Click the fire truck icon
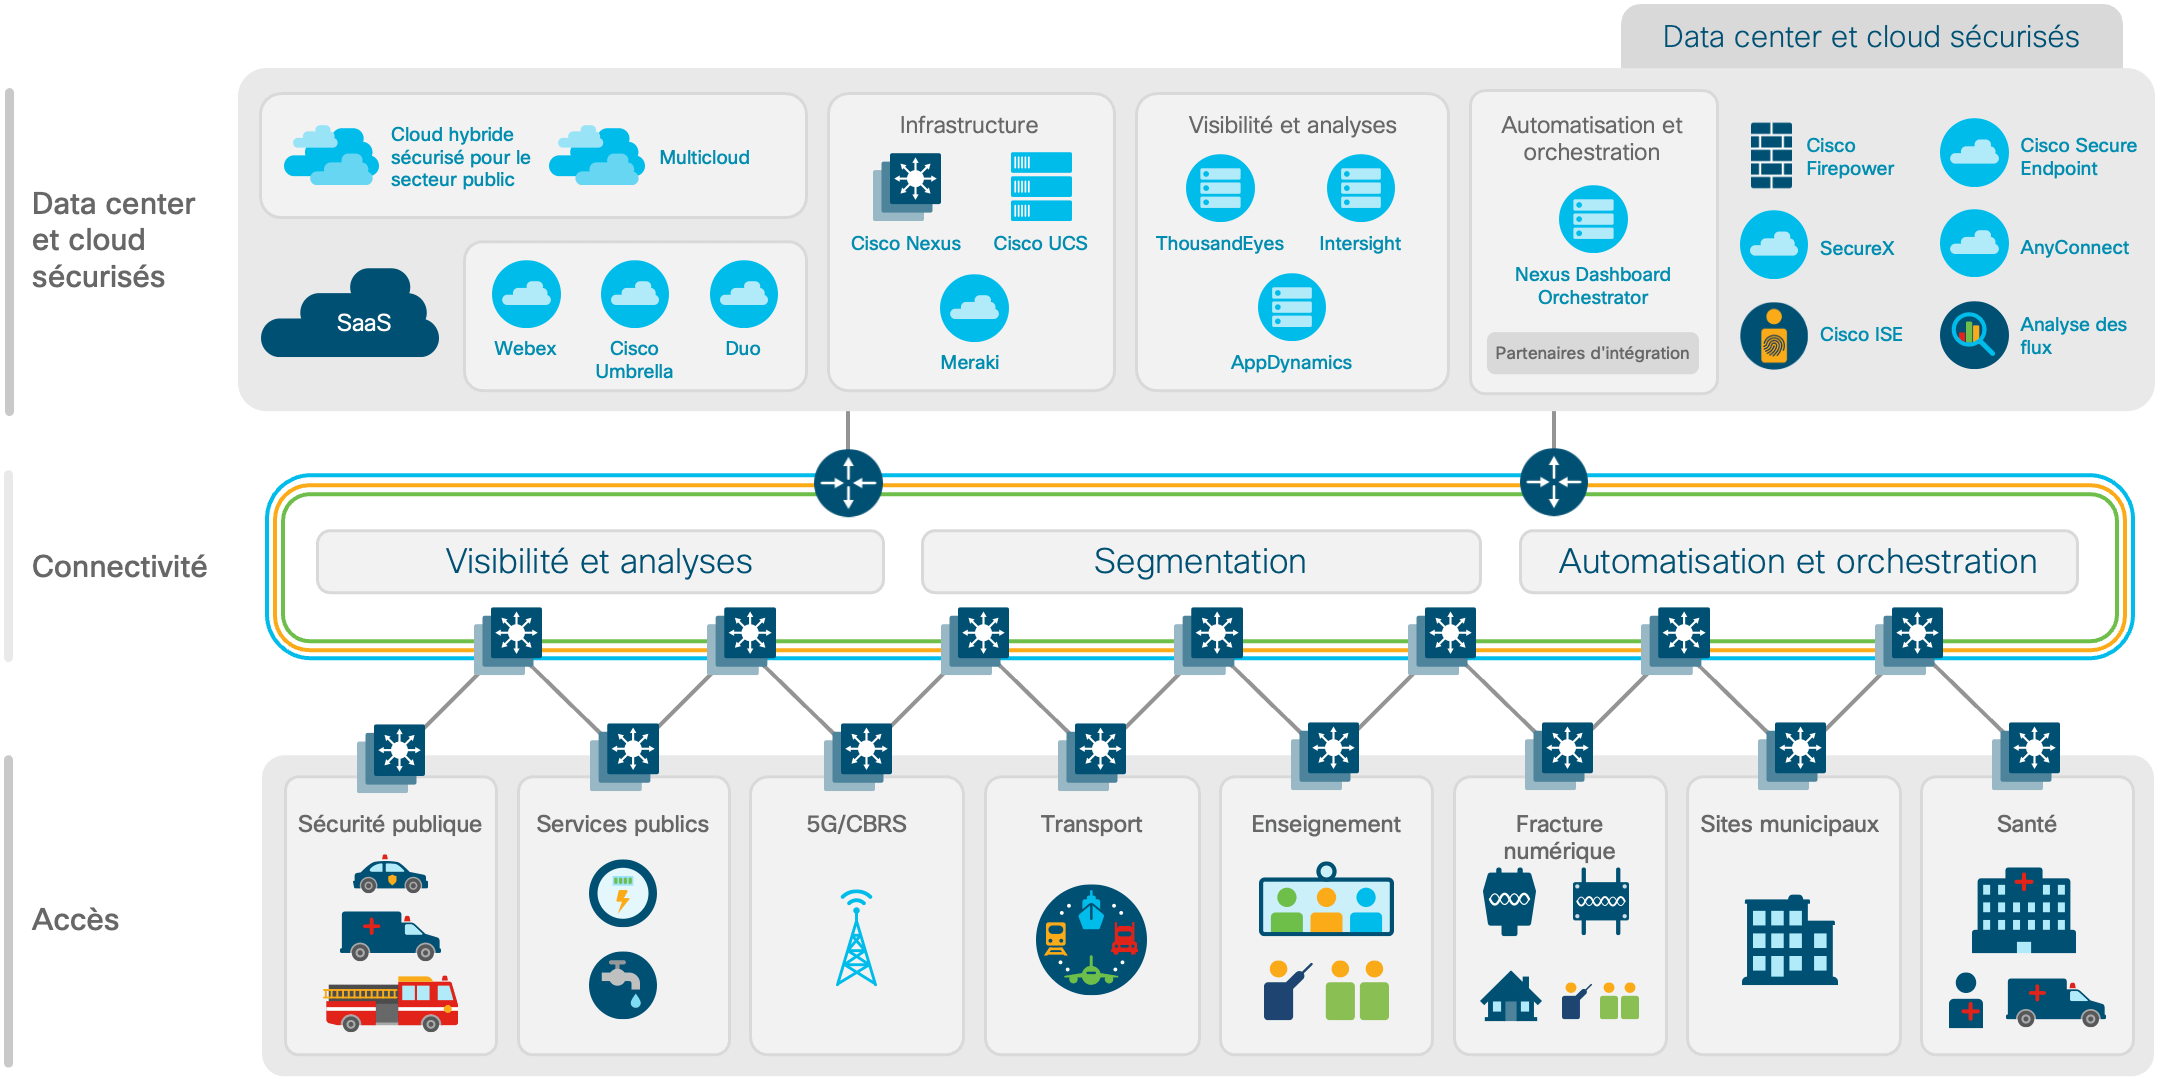The height and width of the screenshot is (1080, 2160). click(391, 1004)
